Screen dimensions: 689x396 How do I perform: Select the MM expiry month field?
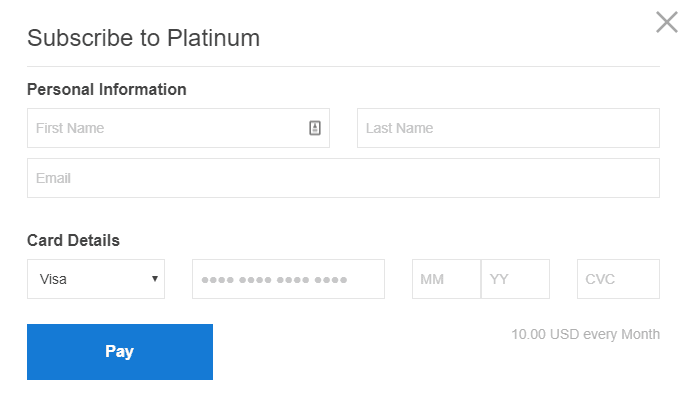446,279
